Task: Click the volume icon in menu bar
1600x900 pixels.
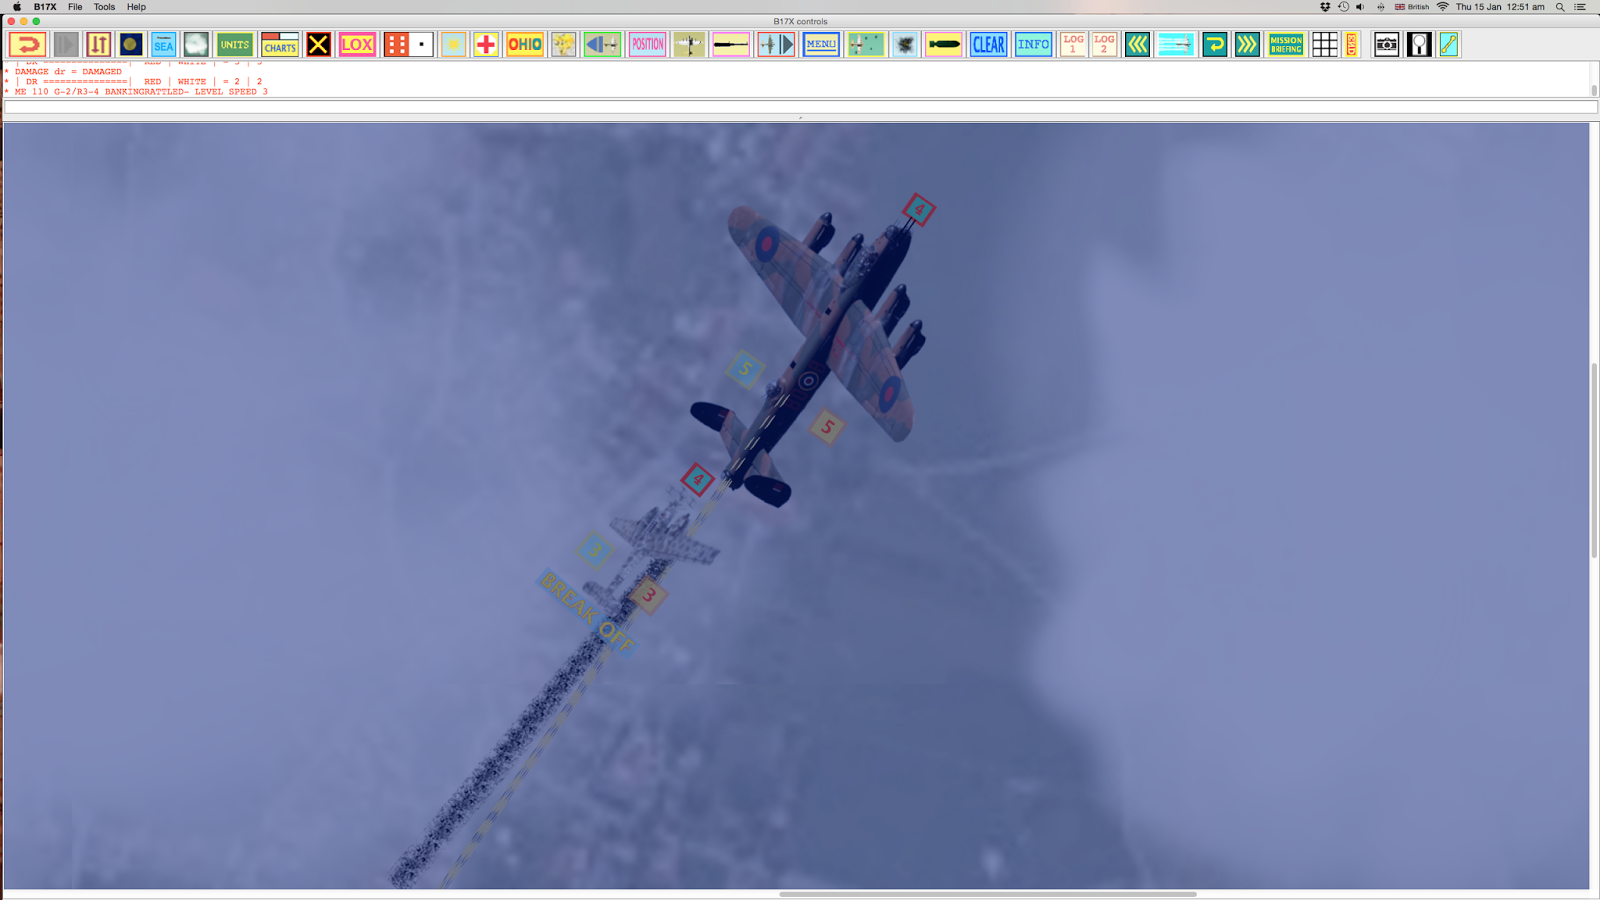Action: click(x=1360, y=7)
